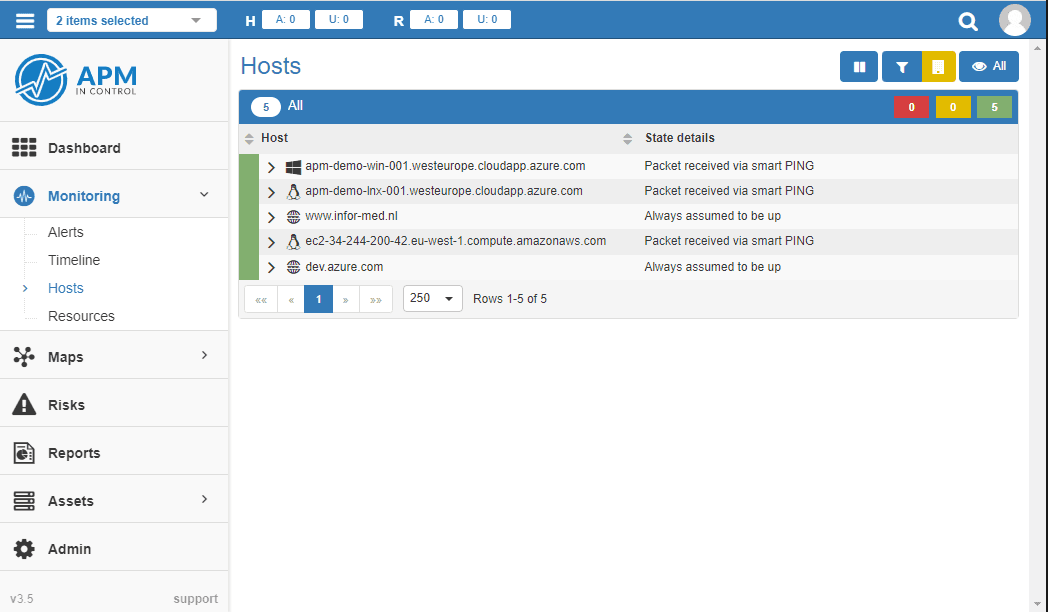Viewport: 1048px width, 612px height.
Task: Expand the dev.azure.com host row
Action: coord(271,267)
